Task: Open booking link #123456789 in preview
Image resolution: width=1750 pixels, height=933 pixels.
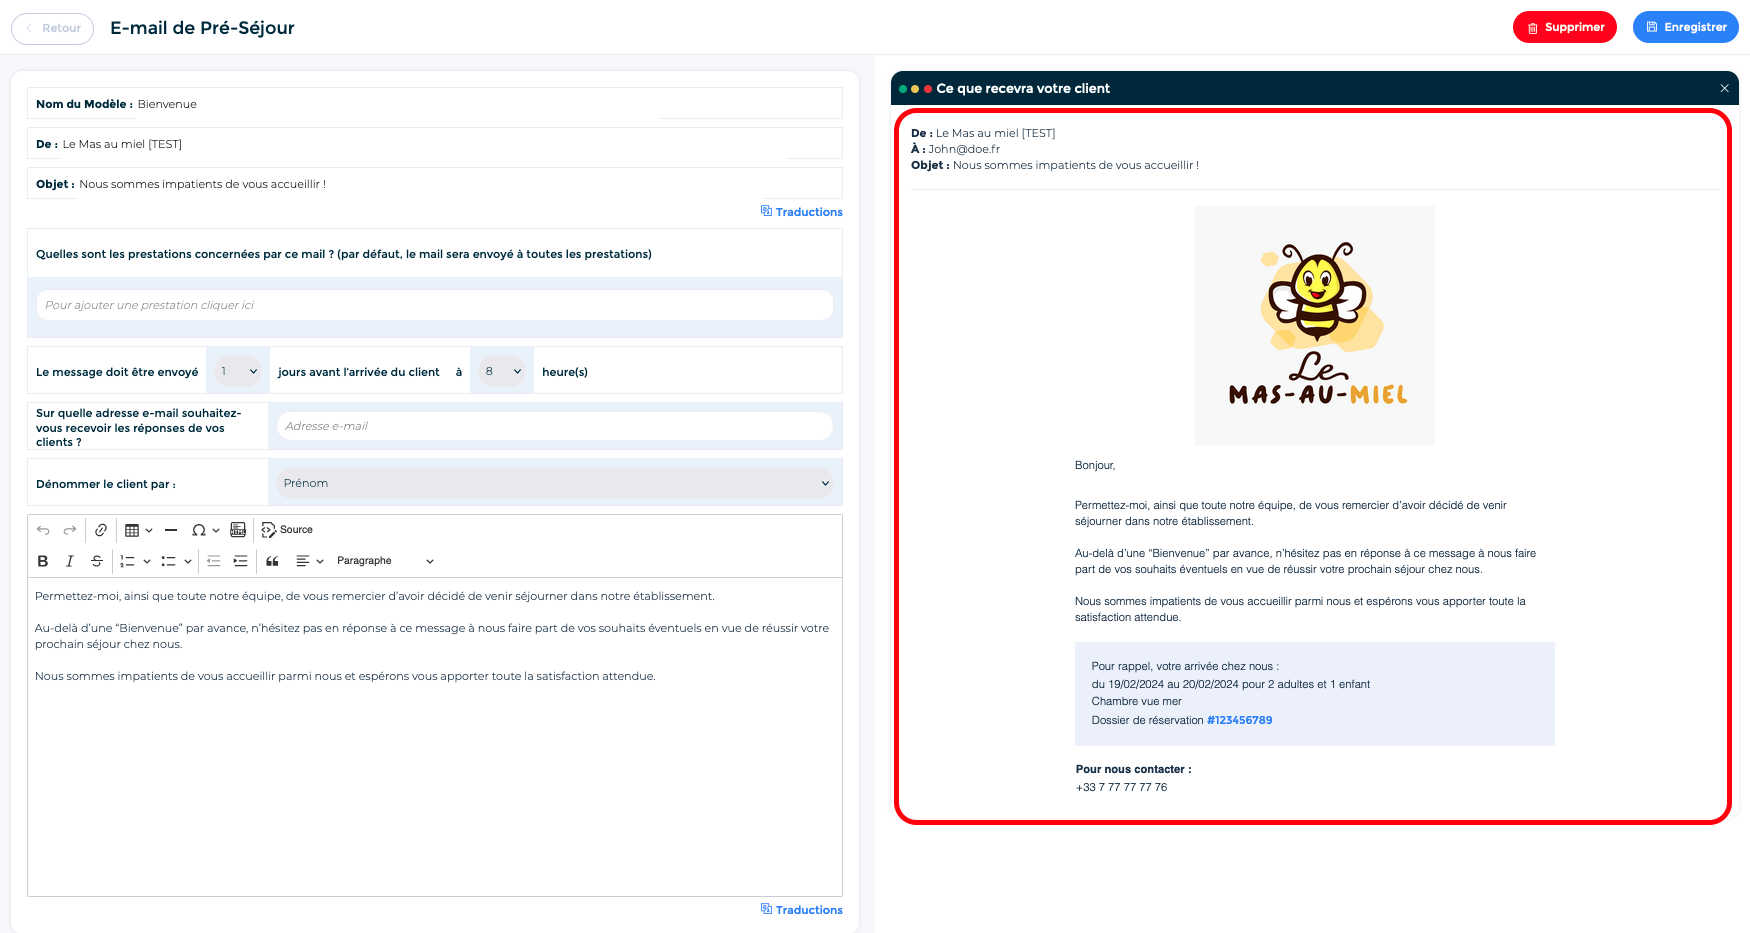Action: [x=1239, y=720]
